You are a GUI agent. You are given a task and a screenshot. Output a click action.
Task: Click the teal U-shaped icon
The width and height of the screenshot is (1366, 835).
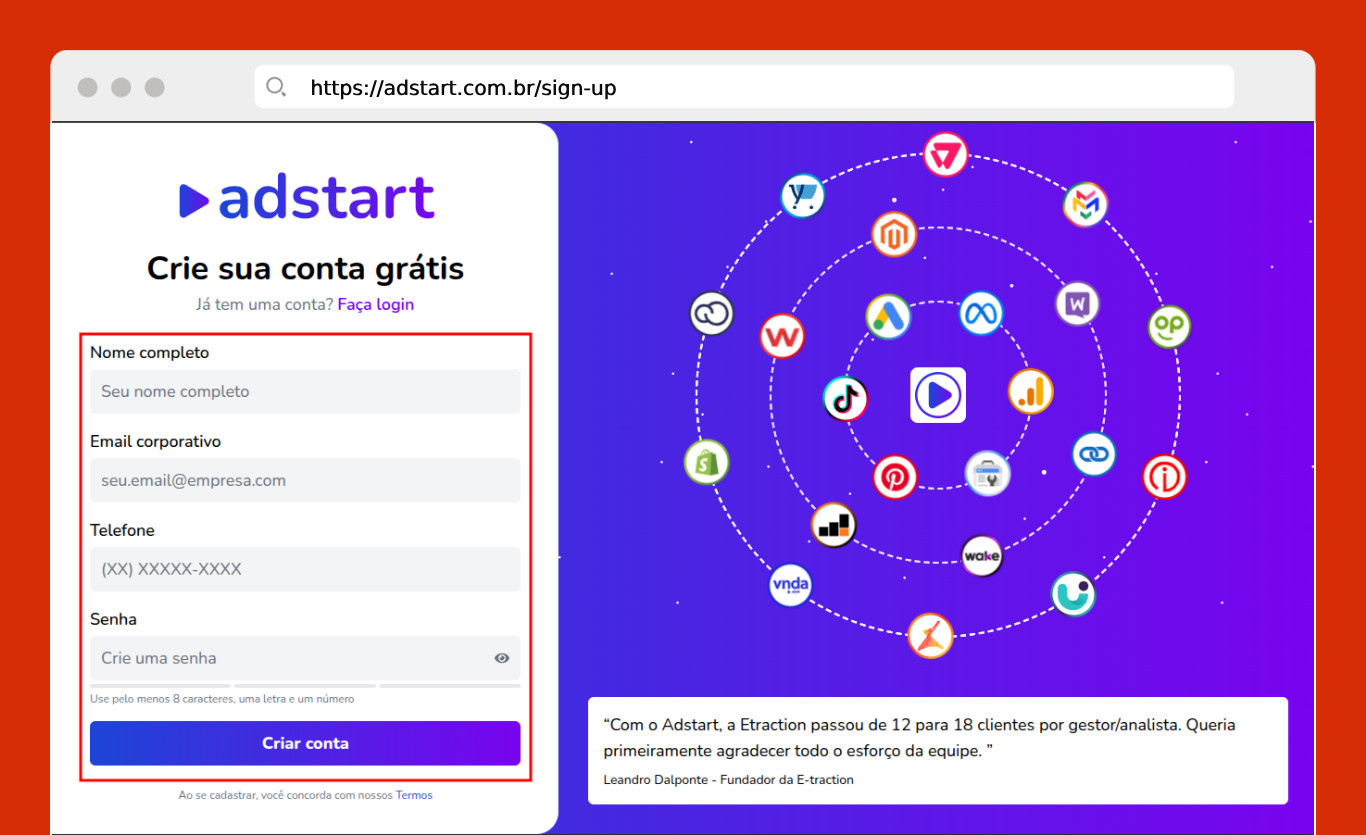click(x=1074, y=594)
